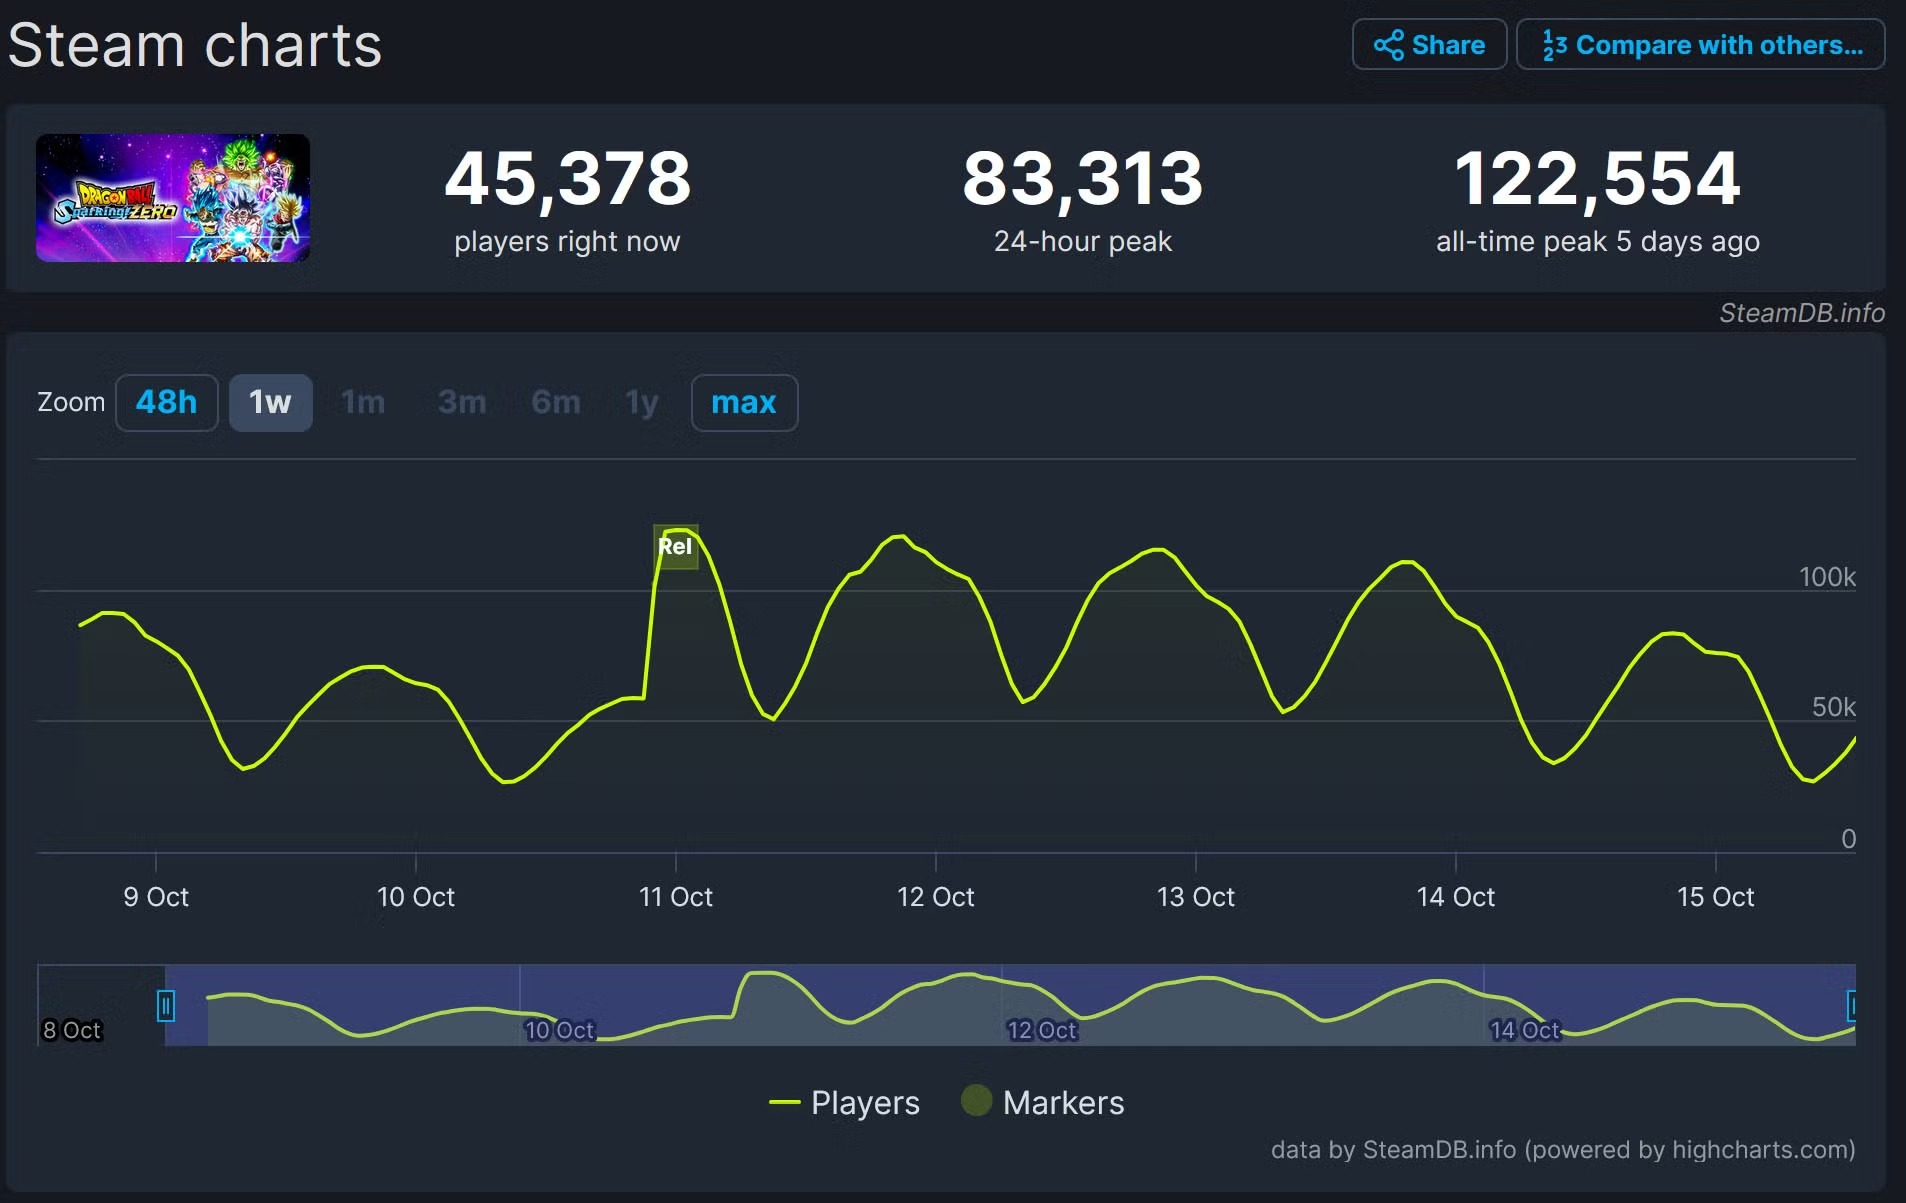
Task: Grab the left navigator range handle
Action: 166,1005
